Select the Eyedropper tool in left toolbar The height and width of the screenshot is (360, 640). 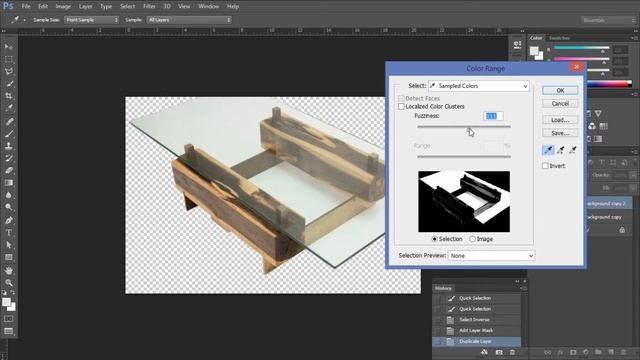(x=9, y=108)
